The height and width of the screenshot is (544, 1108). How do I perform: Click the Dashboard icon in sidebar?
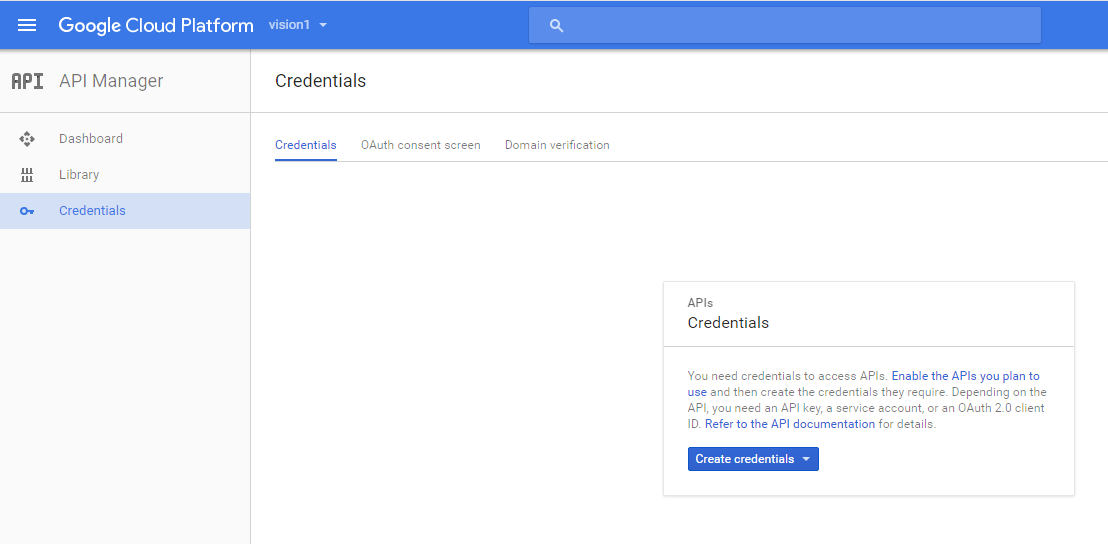27,139
